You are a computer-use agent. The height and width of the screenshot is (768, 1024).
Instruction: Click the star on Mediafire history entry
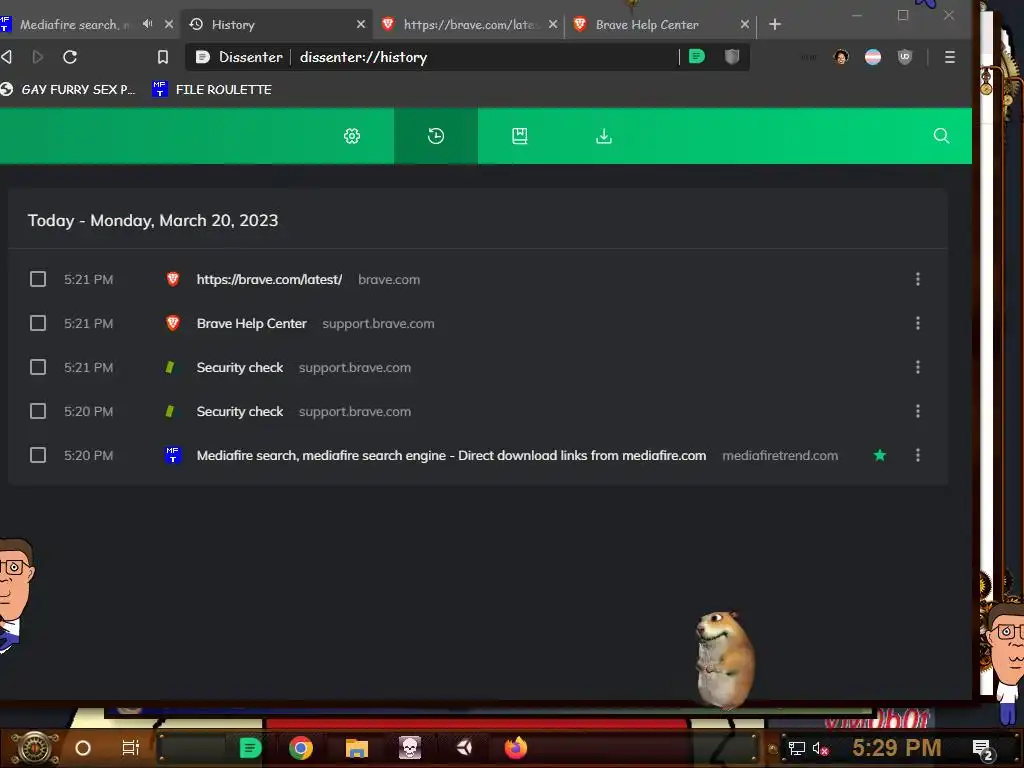click(x=880, y=455)
